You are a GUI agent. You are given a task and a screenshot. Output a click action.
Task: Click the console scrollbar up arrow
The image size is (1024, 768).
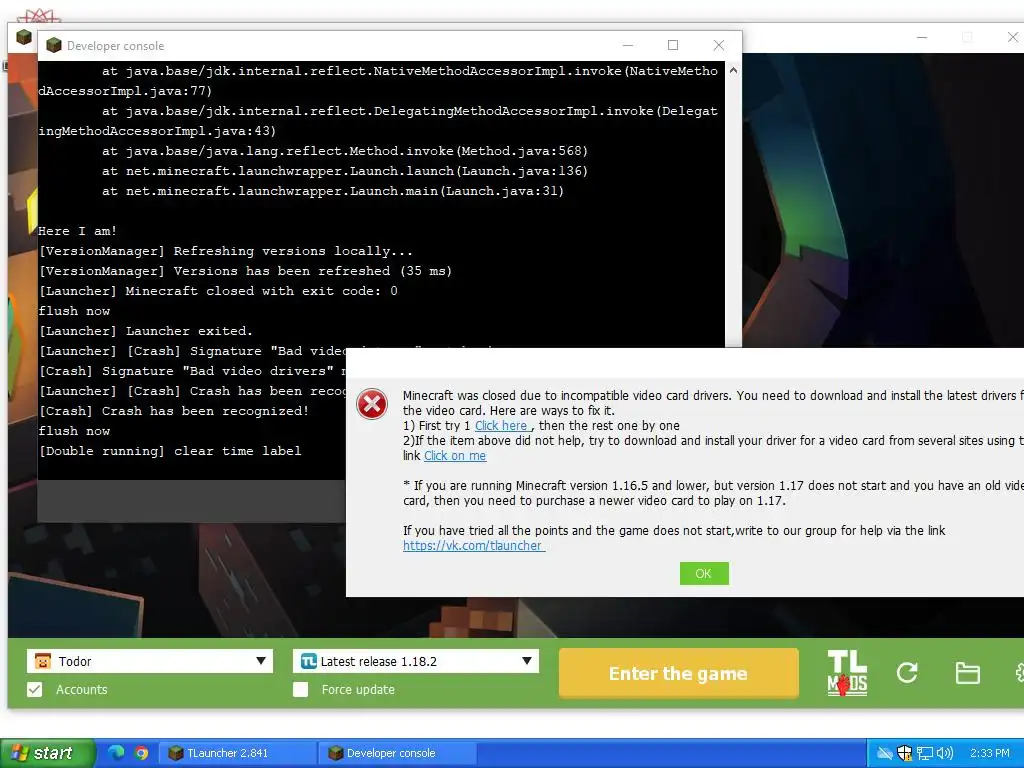click(733, 70)
